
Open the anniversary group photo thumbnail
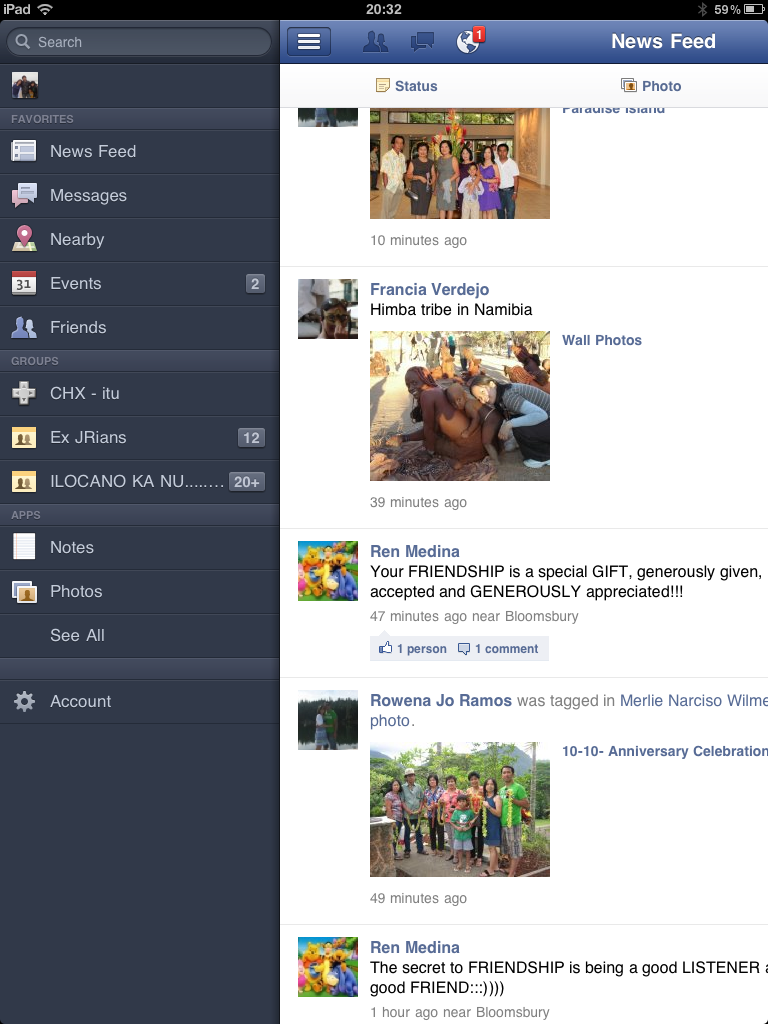point(460,809)
